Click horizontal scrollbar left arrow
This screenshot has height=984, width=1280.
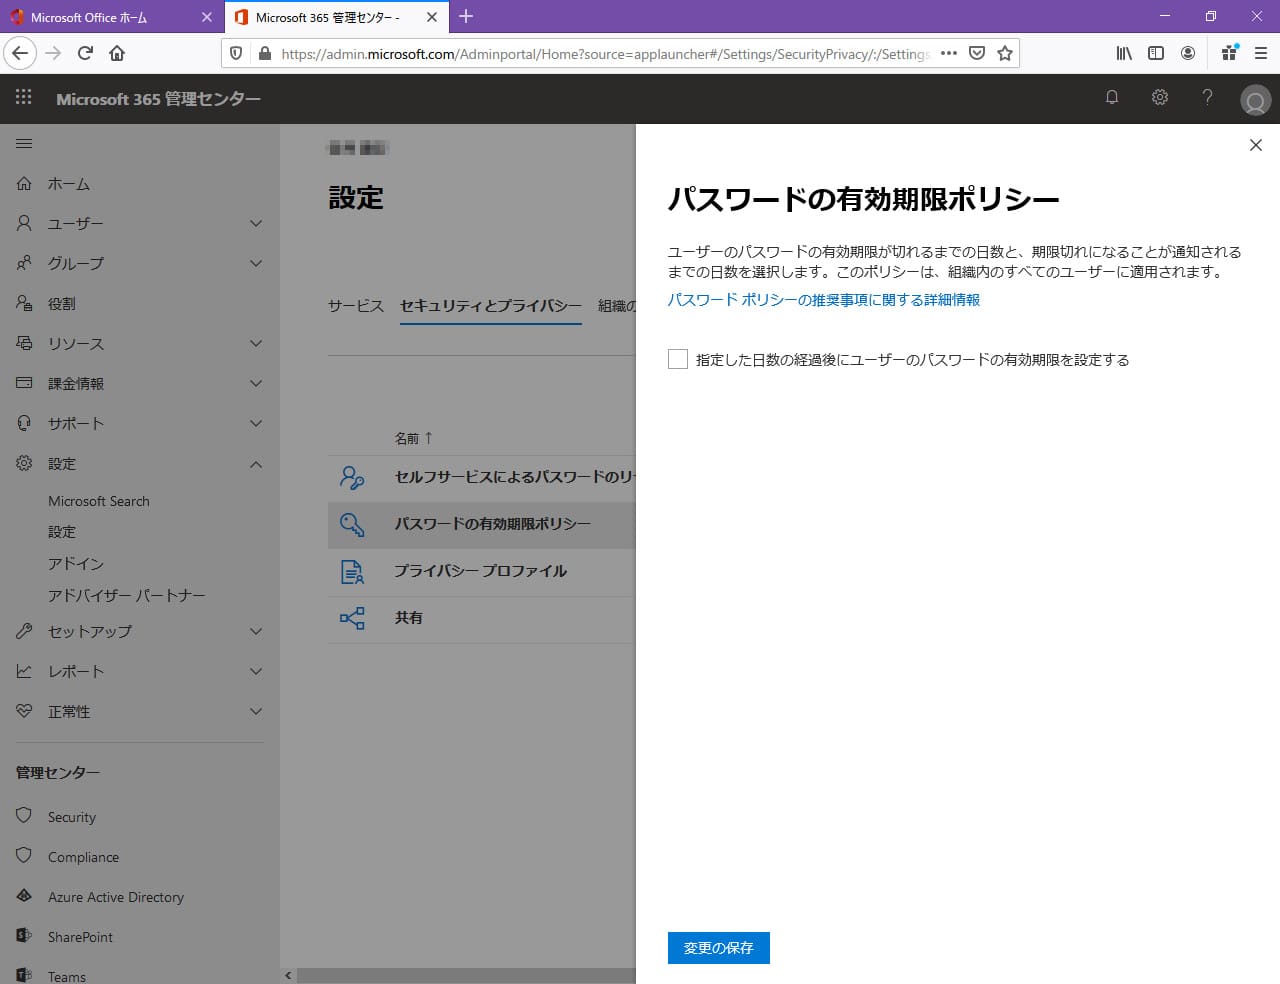click(x=288, y=975)
